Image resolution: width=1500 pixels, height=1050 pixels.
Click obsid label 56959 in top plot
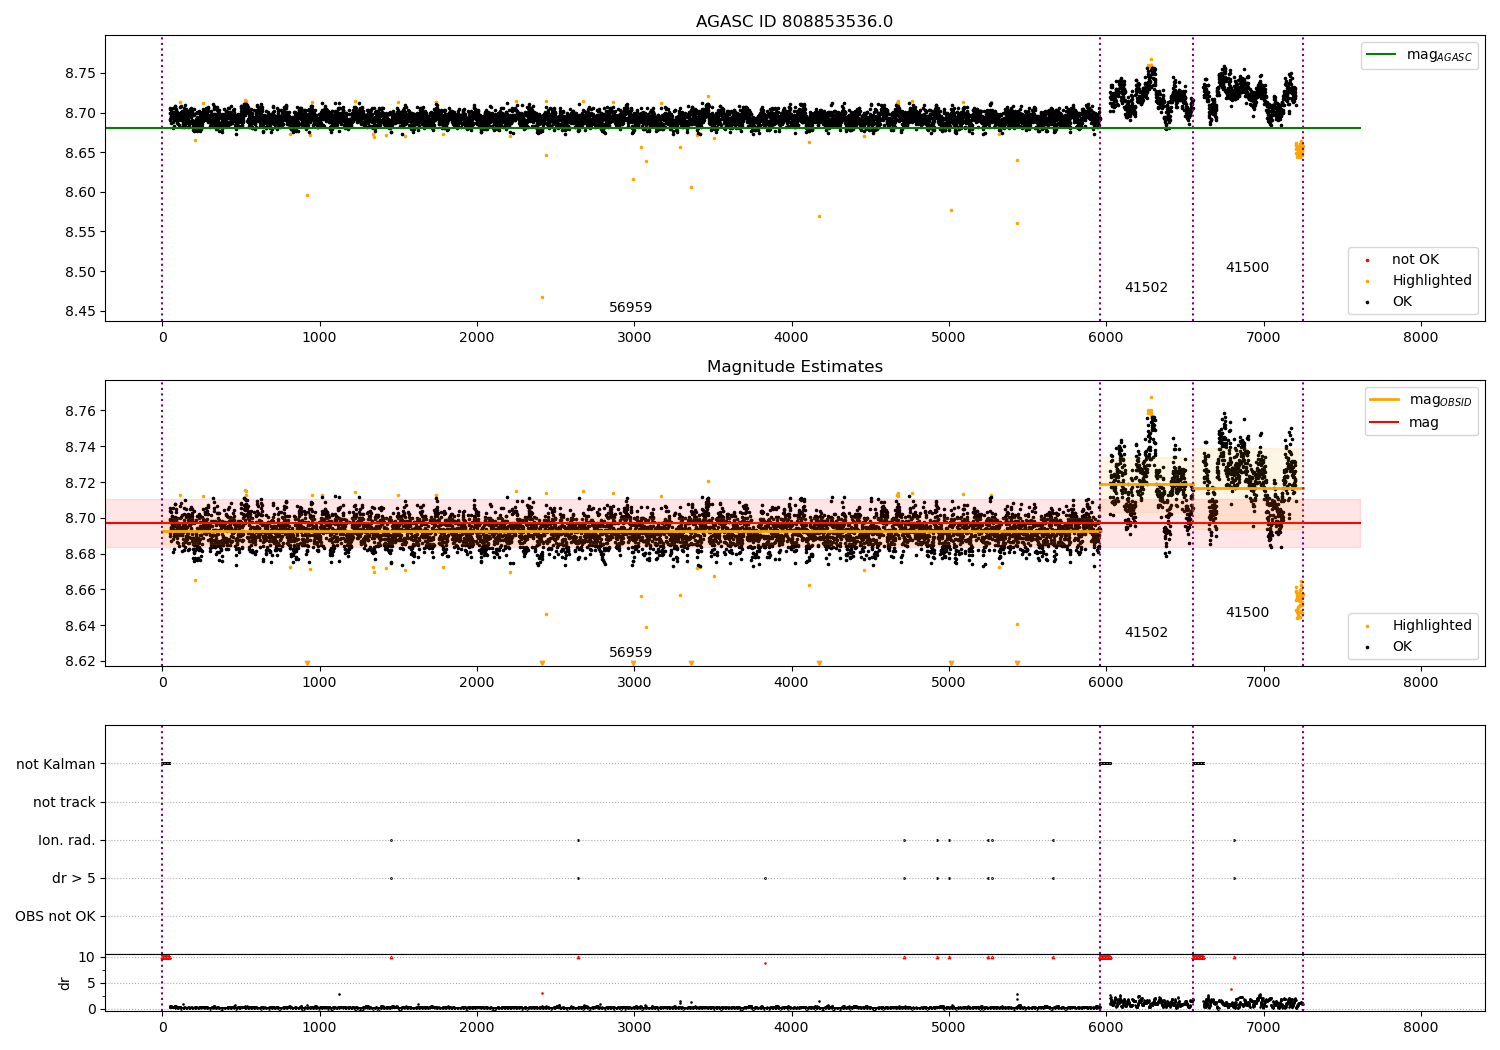click(631, 308)
